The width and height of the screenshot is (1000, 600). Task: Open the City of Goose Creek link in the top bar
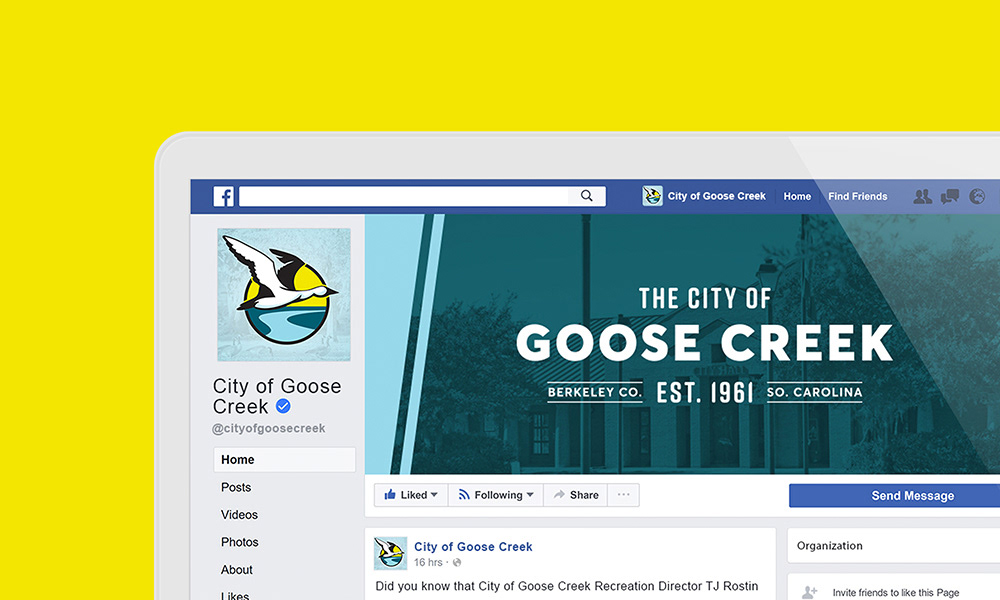tap(716, 196)
